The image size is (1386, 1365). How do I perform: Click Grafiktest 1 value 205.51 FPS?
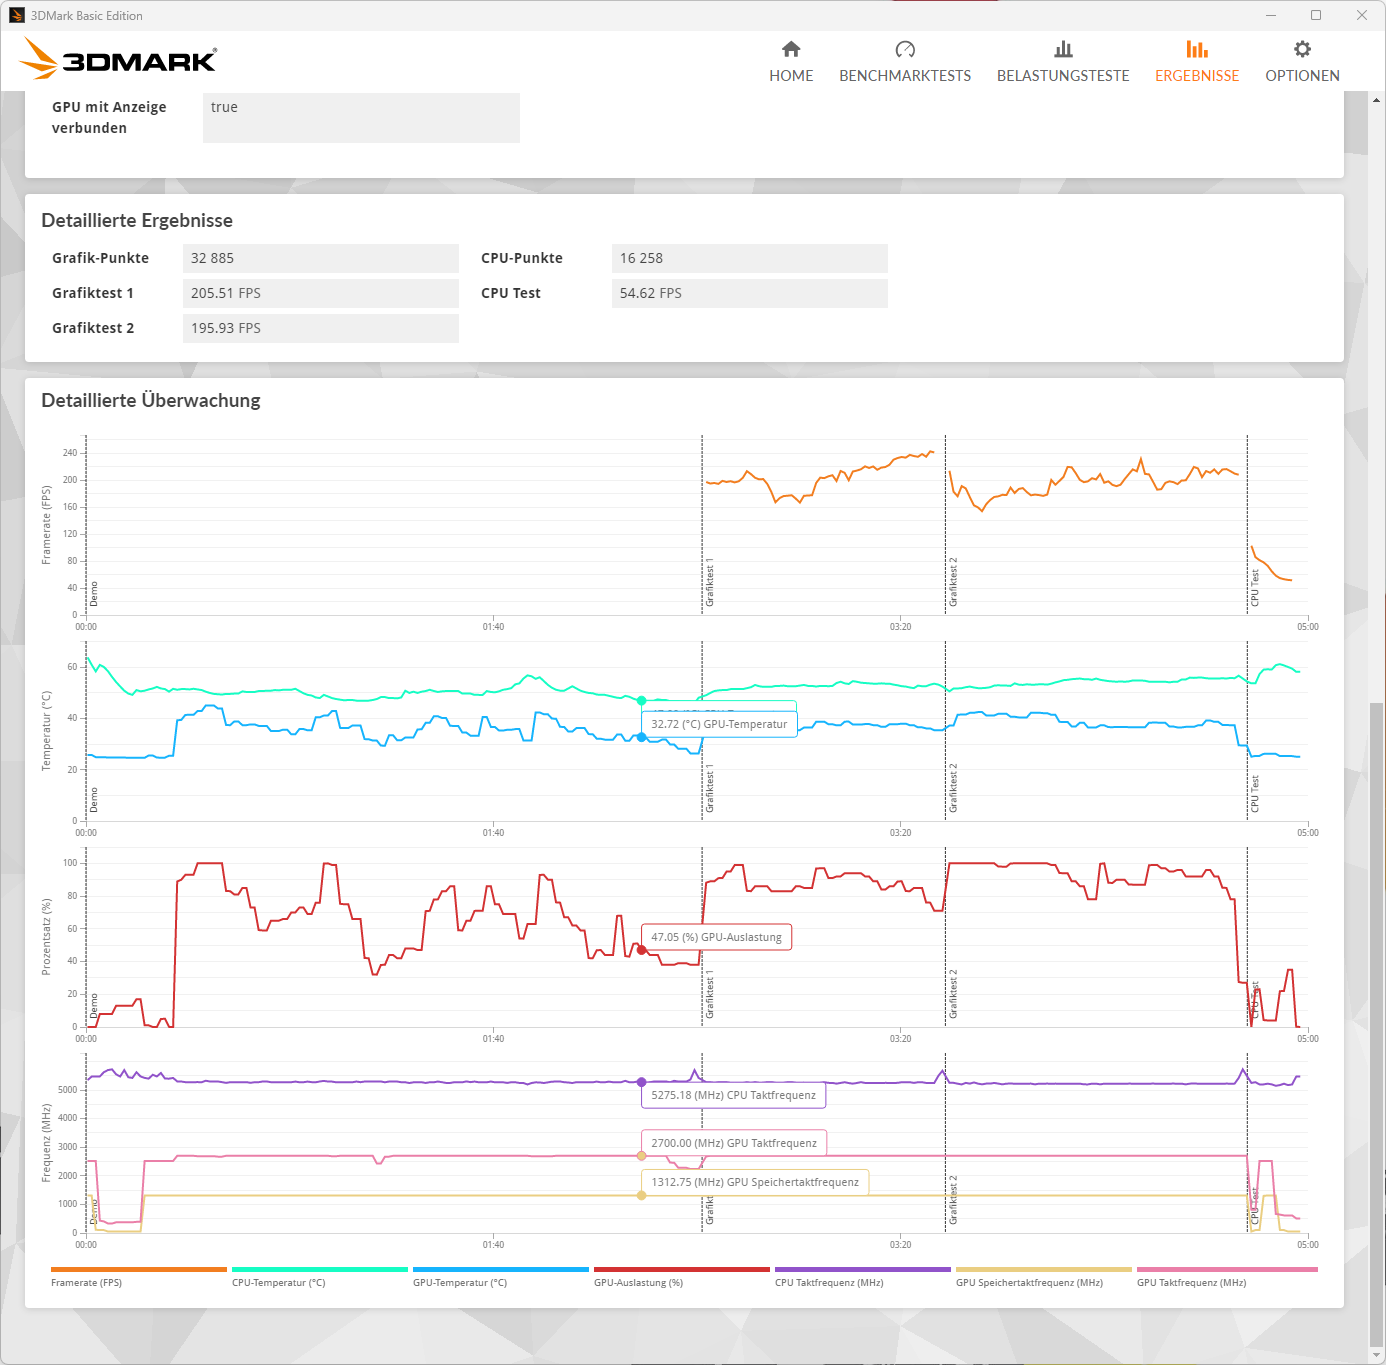click(321, 293)
